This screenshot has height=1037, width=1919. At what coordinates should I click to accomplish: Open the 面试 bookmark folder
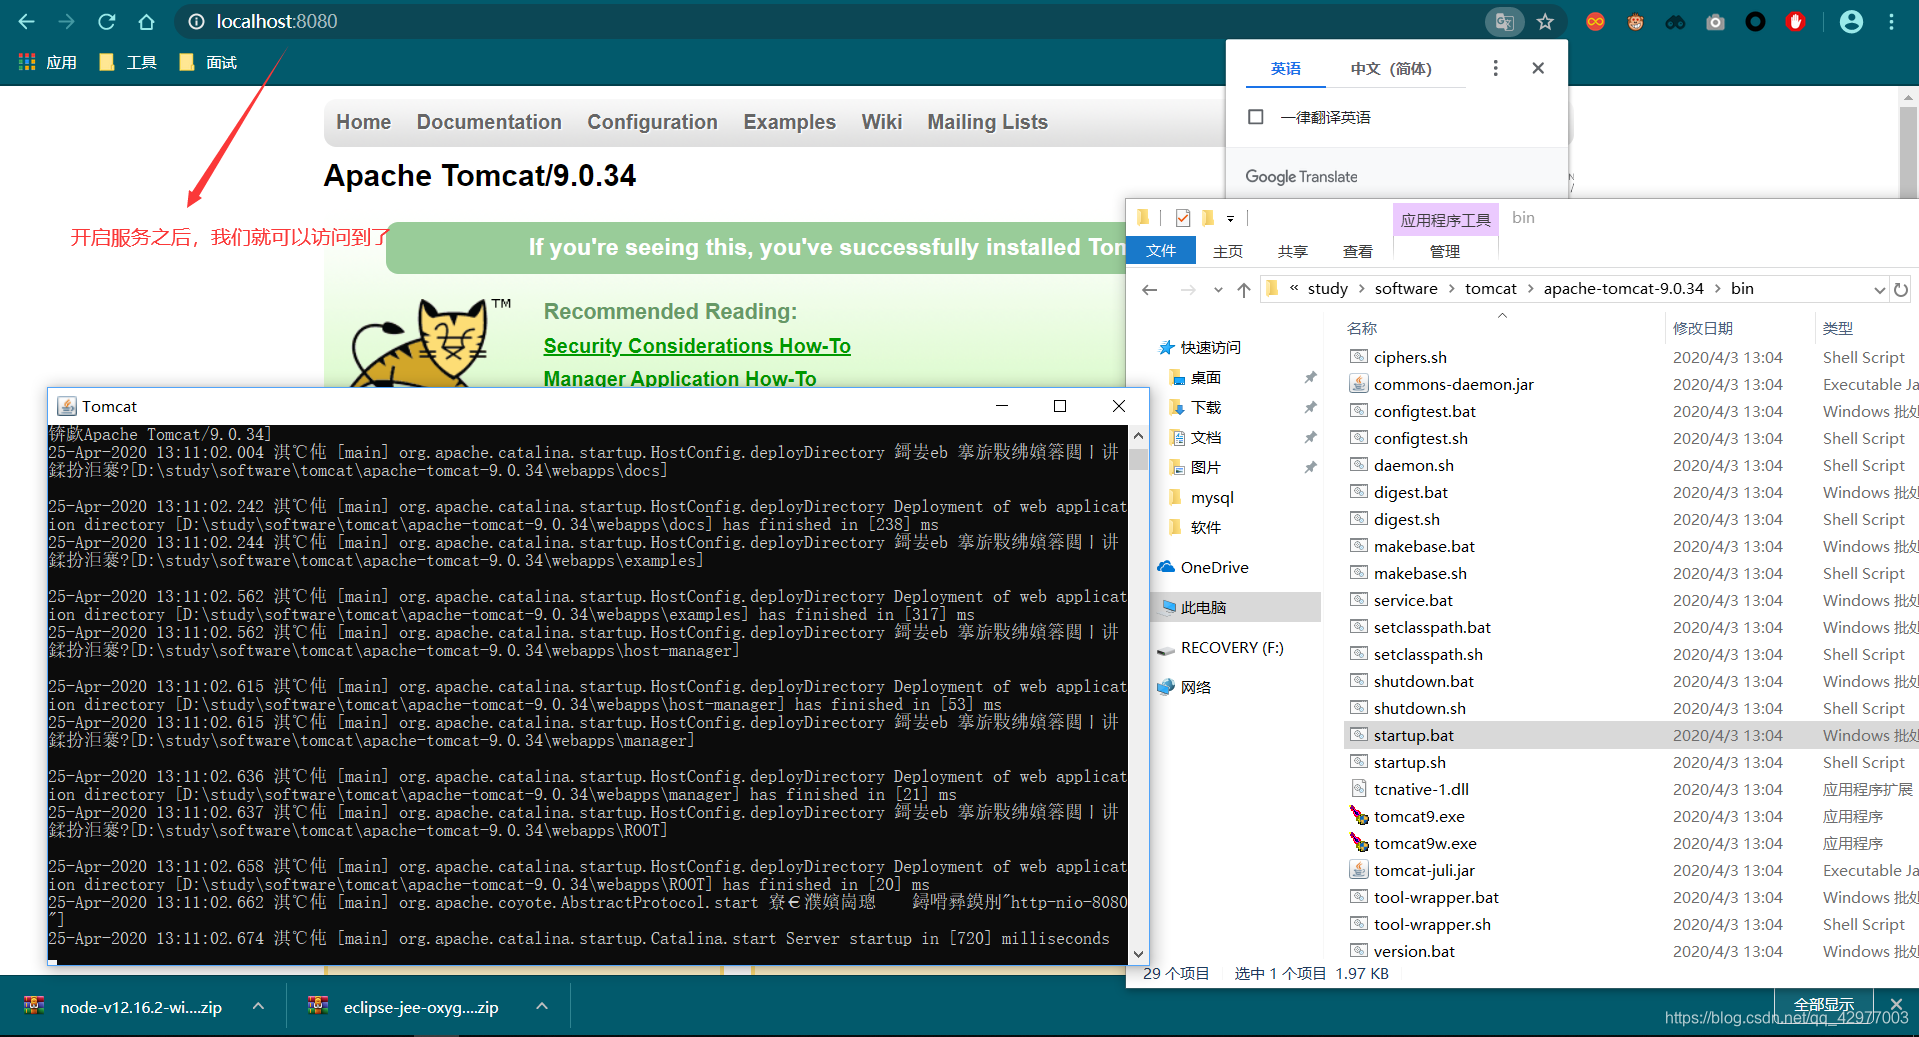pos(208,62)
